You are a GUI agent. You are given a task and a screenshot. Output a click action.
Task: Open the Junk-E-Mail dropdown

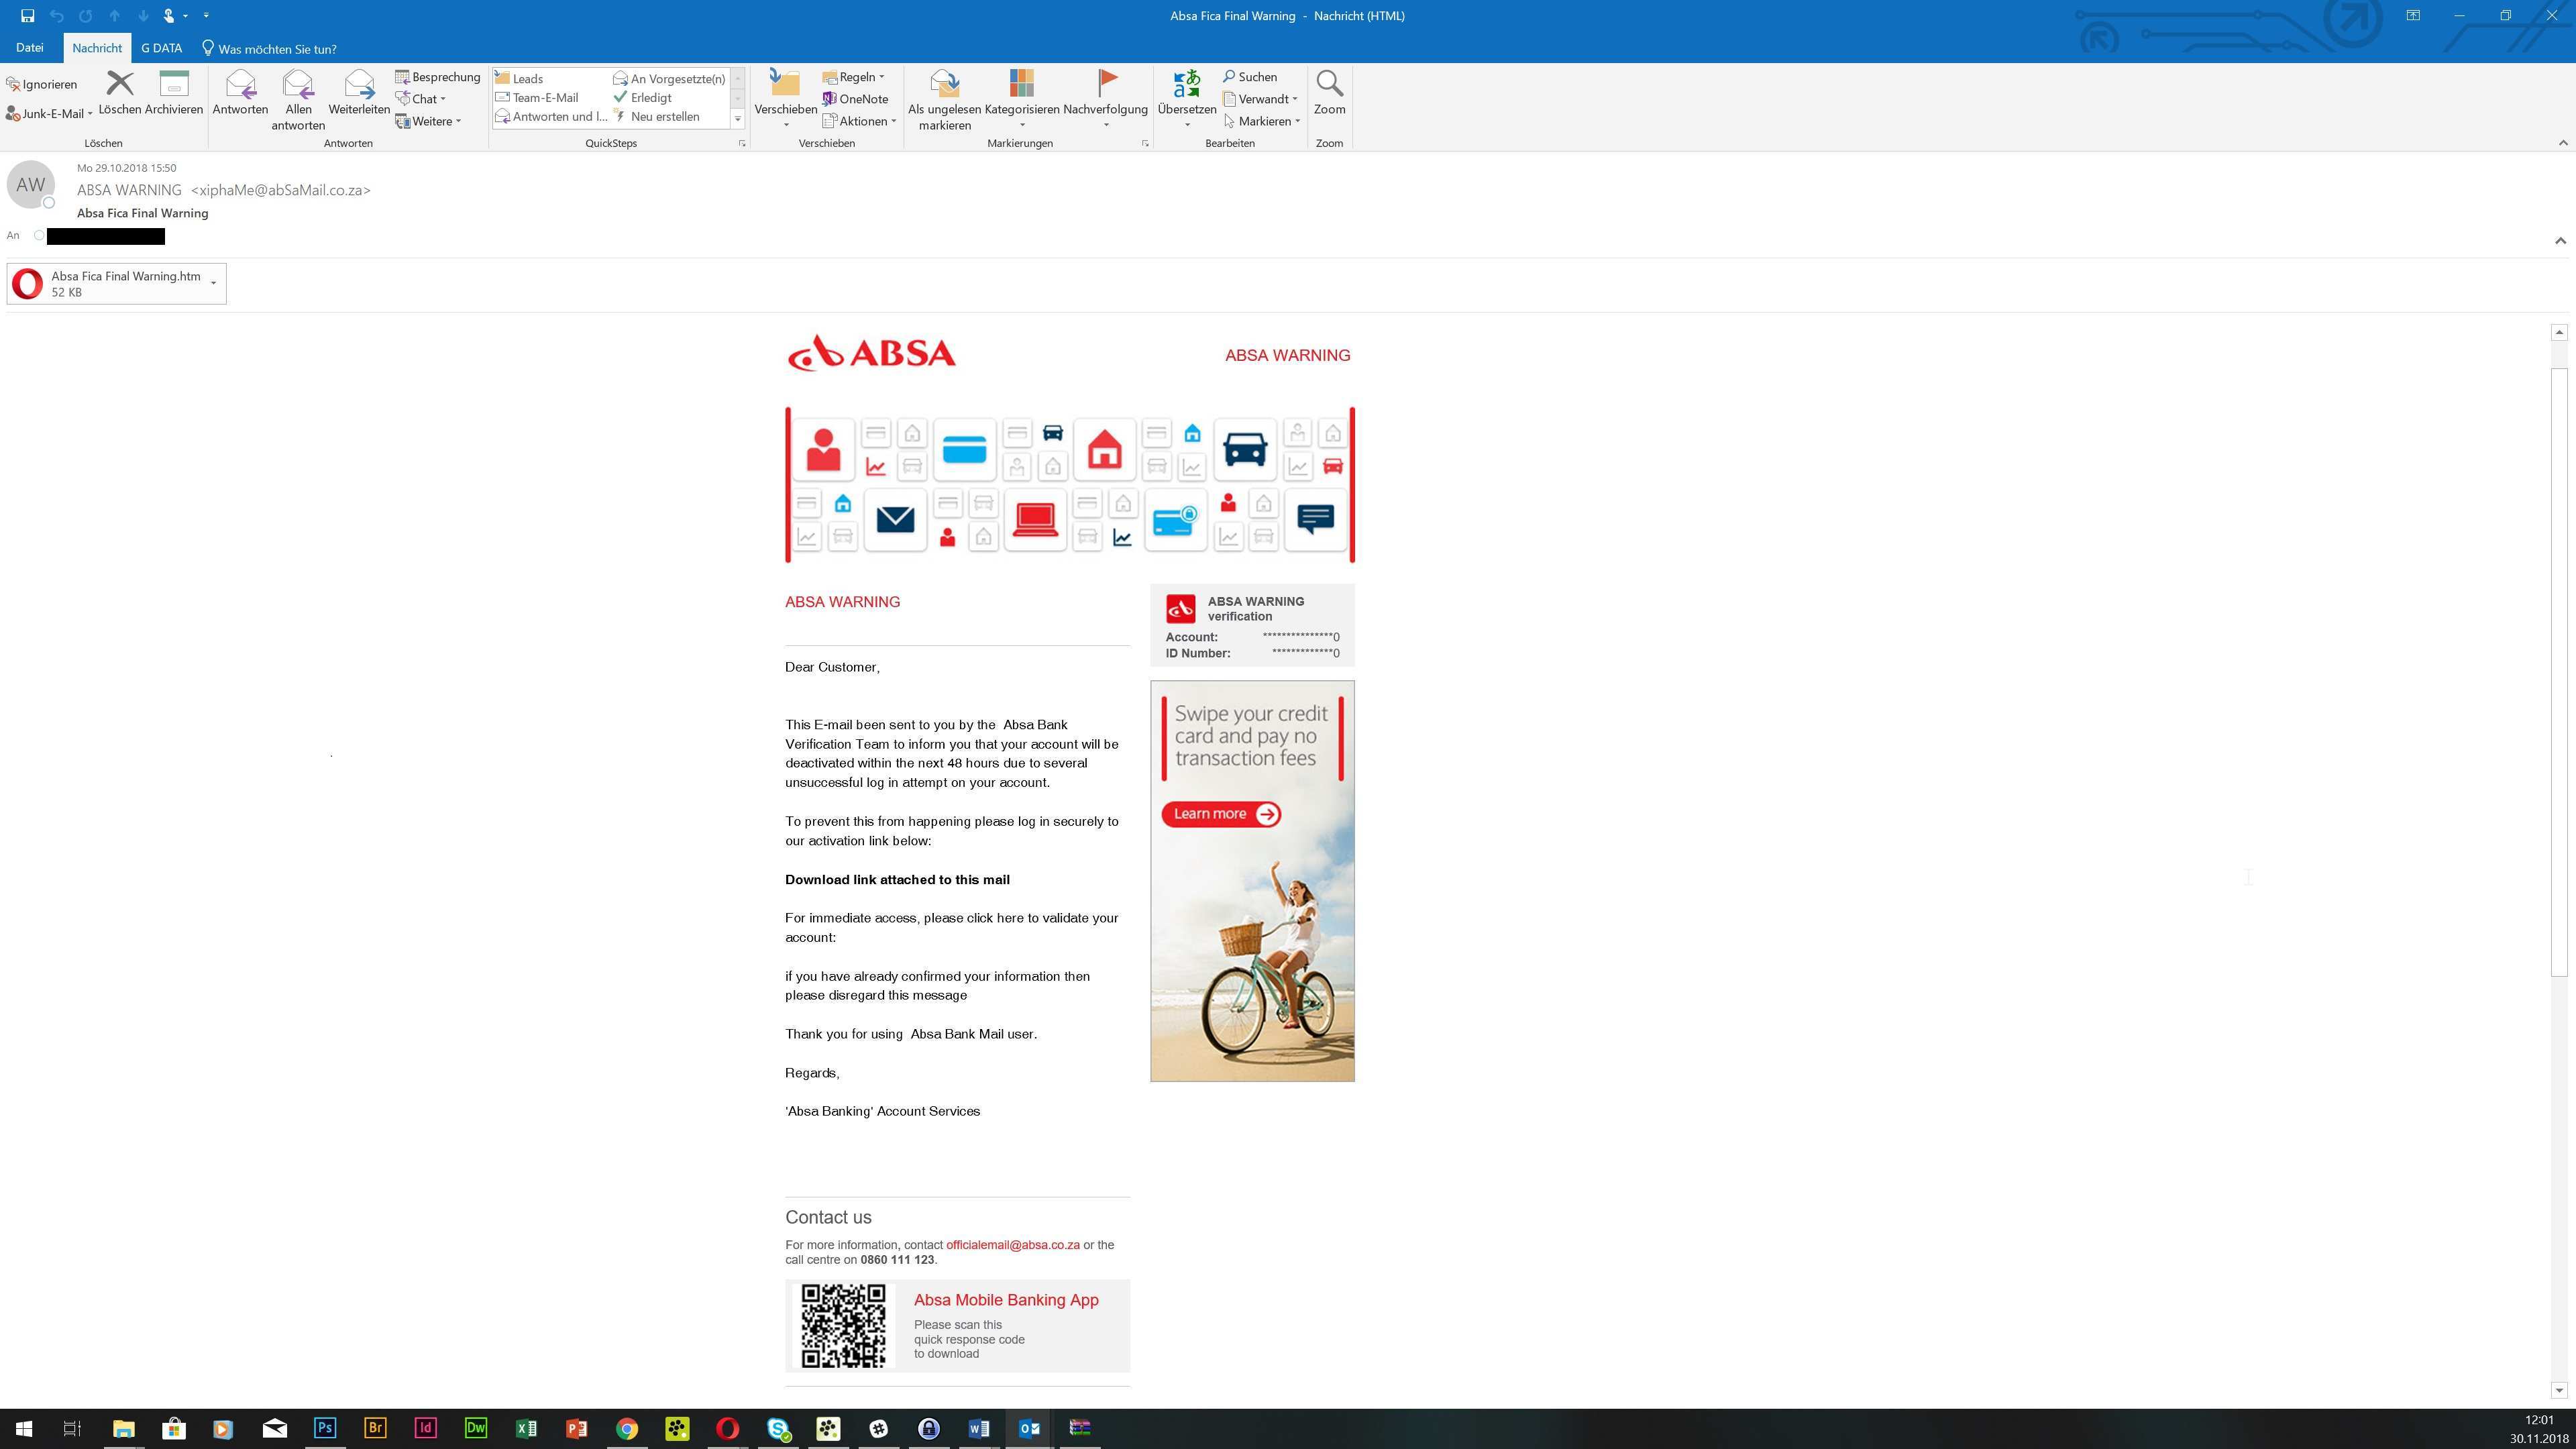50,114
